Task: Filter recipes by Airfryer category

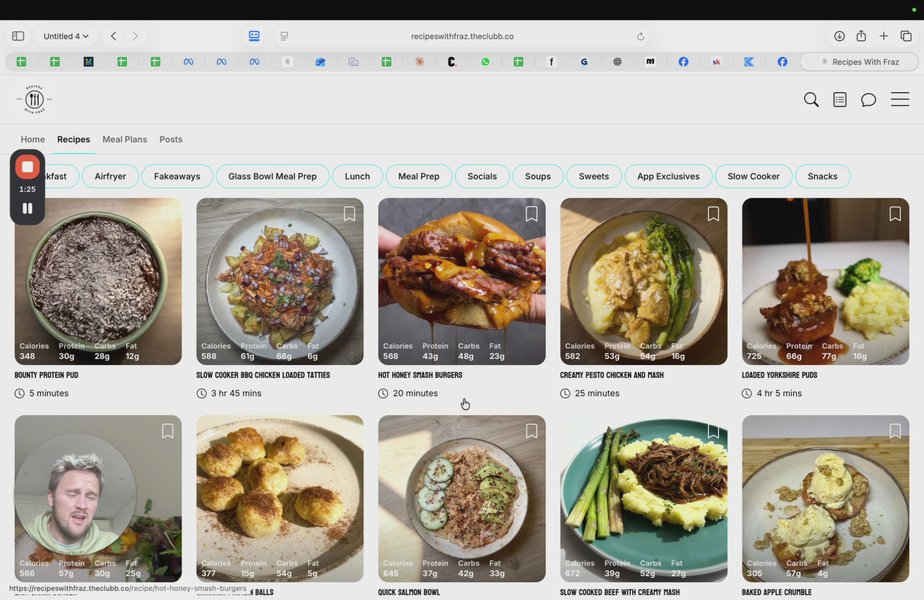Action: [110, 176]
